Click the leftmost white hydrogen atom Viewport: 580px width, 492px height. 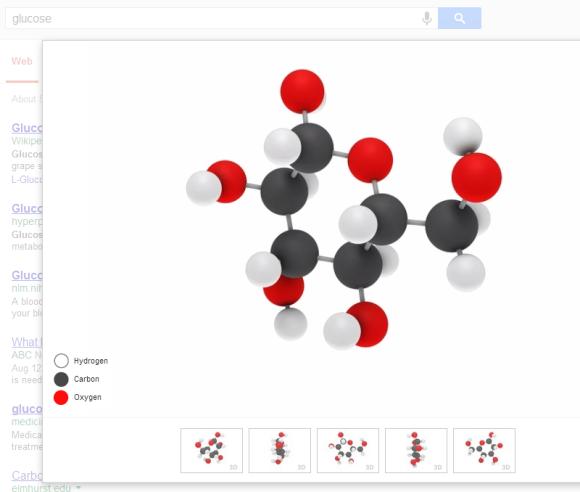tap(203, 188)
